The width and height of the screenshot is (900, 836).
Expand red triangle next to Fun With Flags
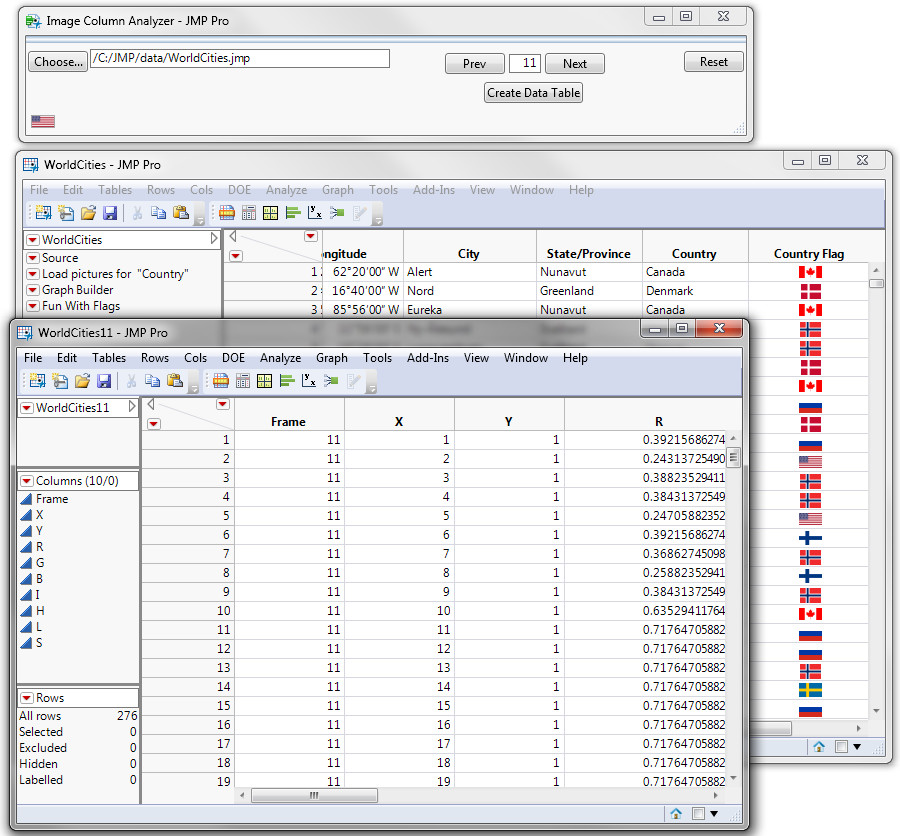[33, 306]
